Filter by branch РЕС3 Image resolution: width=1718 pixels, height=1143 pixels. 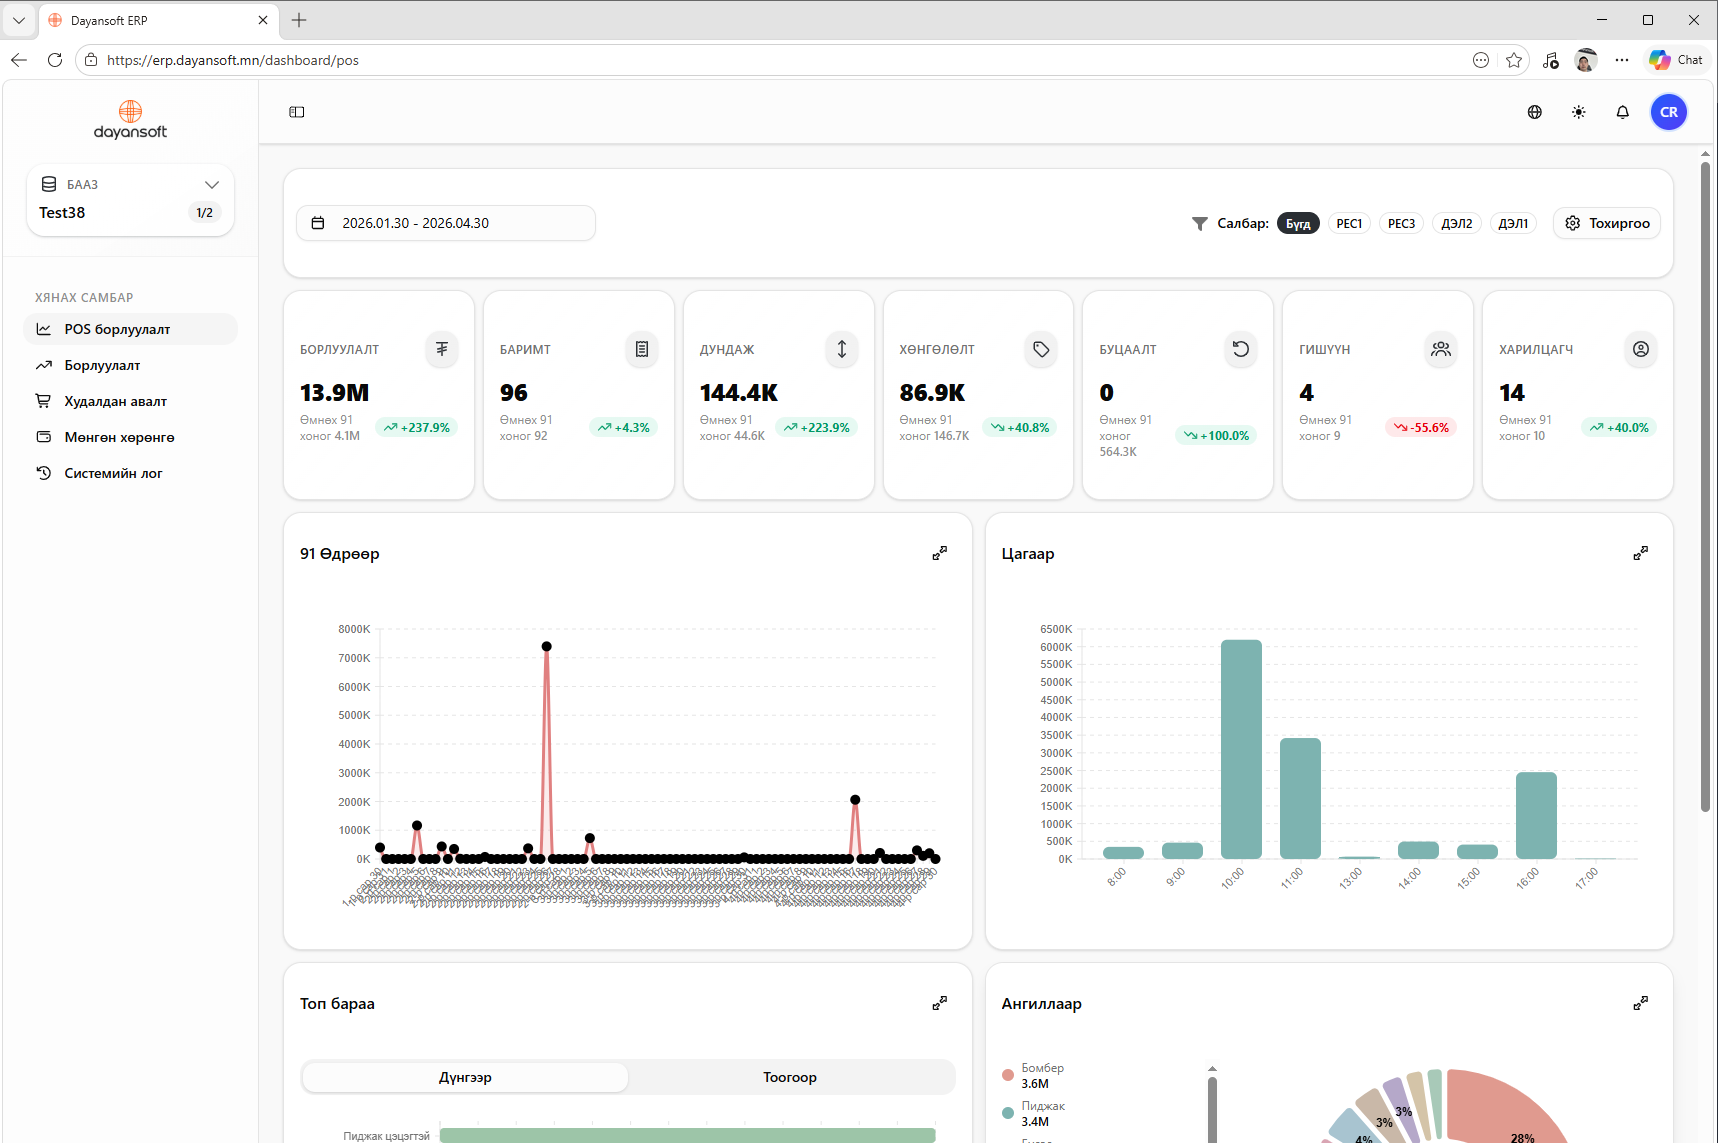1401,223
